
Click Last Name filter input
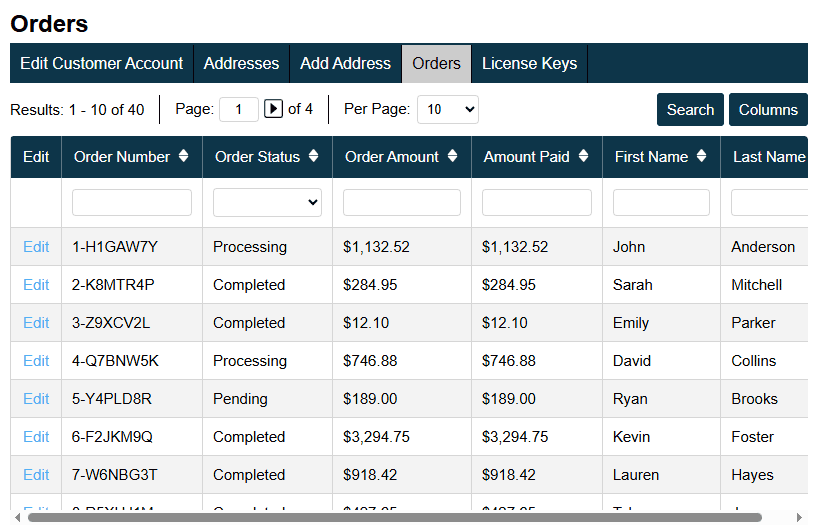point(769,202)
